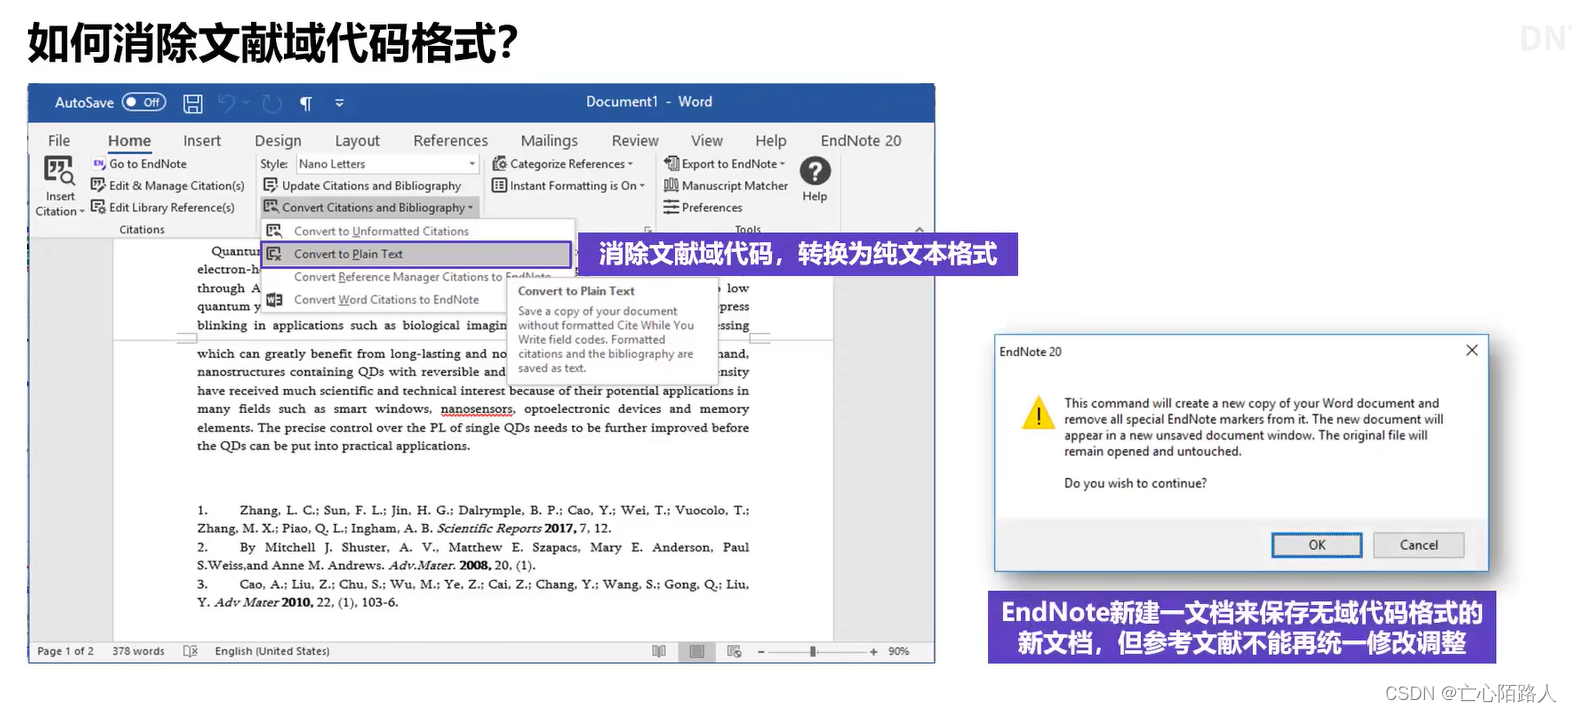Open the Mailings tab
1572x713 pixels.
click(549, 141)
